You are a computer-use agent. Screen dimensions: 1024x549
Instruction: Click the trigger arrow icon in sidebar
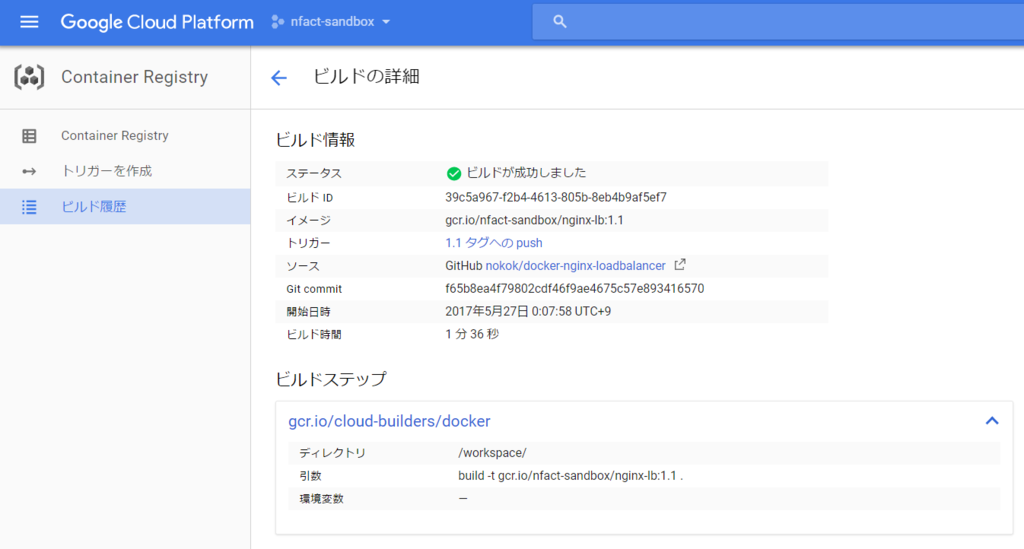pyautogui.click(x=29, y=172)
